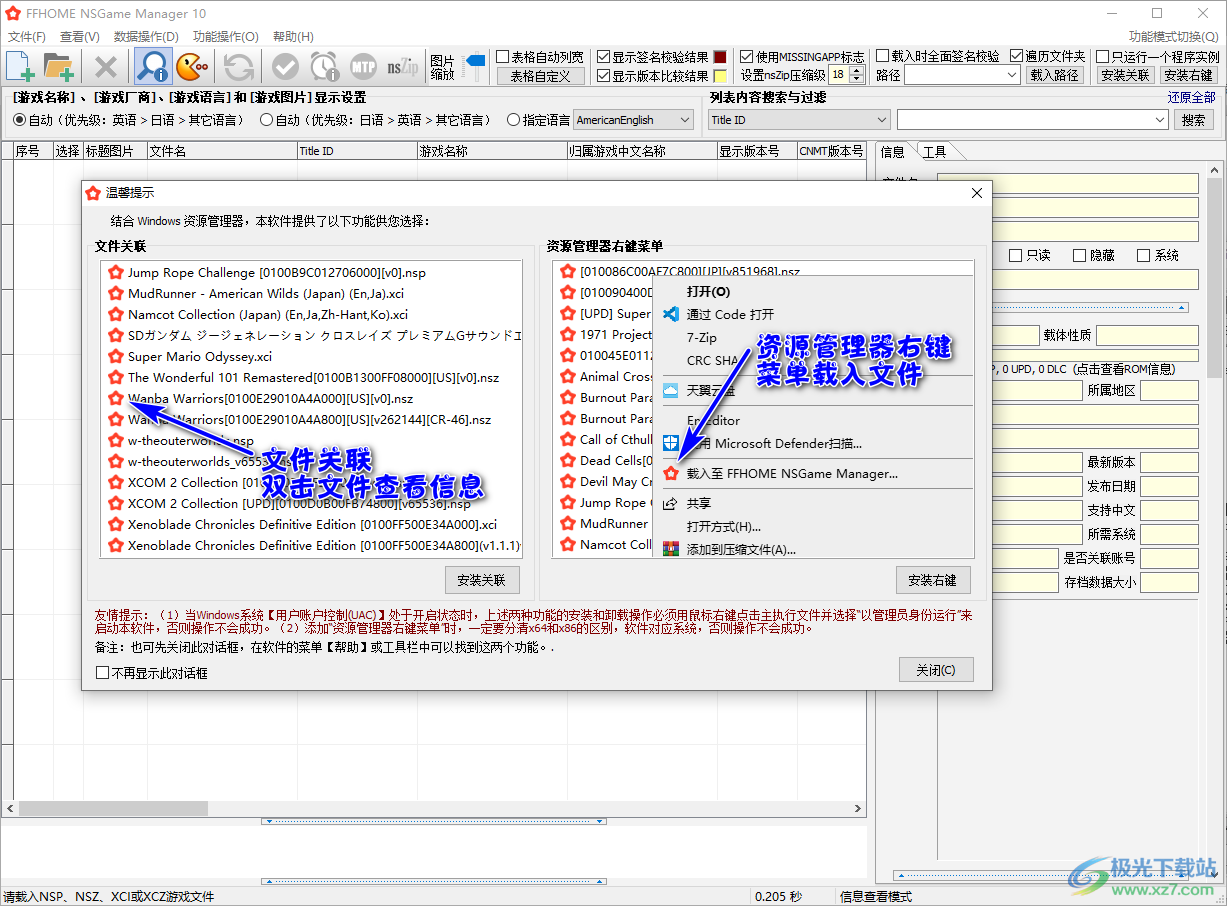Image resolution: width=1227 pixels, height=906 pixels.
Task: Click the yellow version compare color swatch
Action: [x=720, y=76]
